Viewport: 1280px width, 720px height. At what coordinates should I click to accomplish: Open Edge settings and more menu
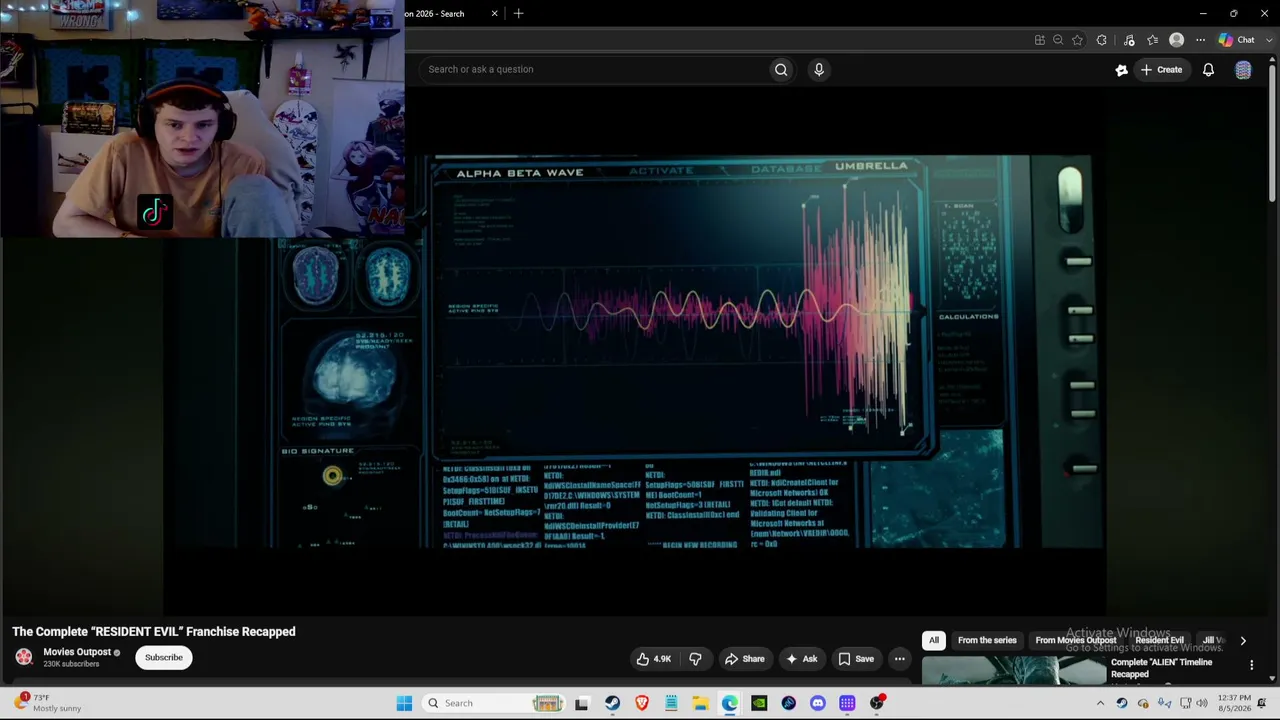[1200, 40]
